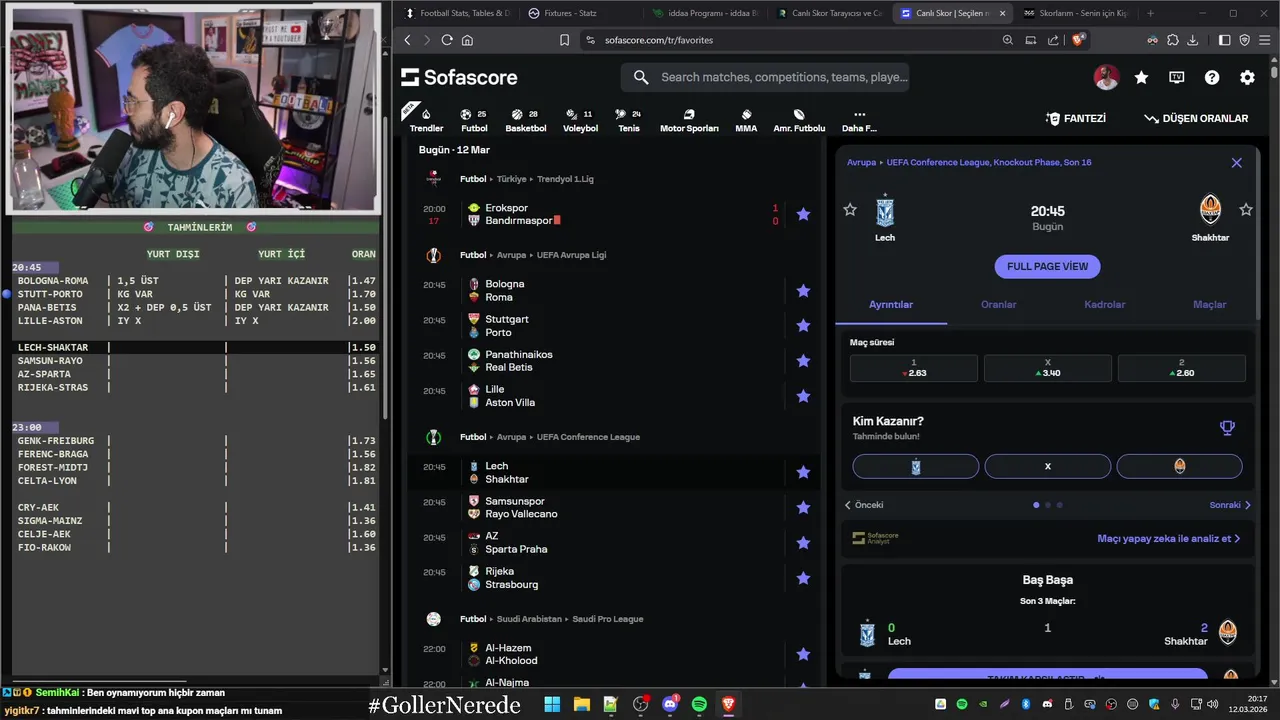Screen dimensions: 1280x720
Task: Switch to the Oranlar tab
Action: pyautogui.click(x=998, y=304)
